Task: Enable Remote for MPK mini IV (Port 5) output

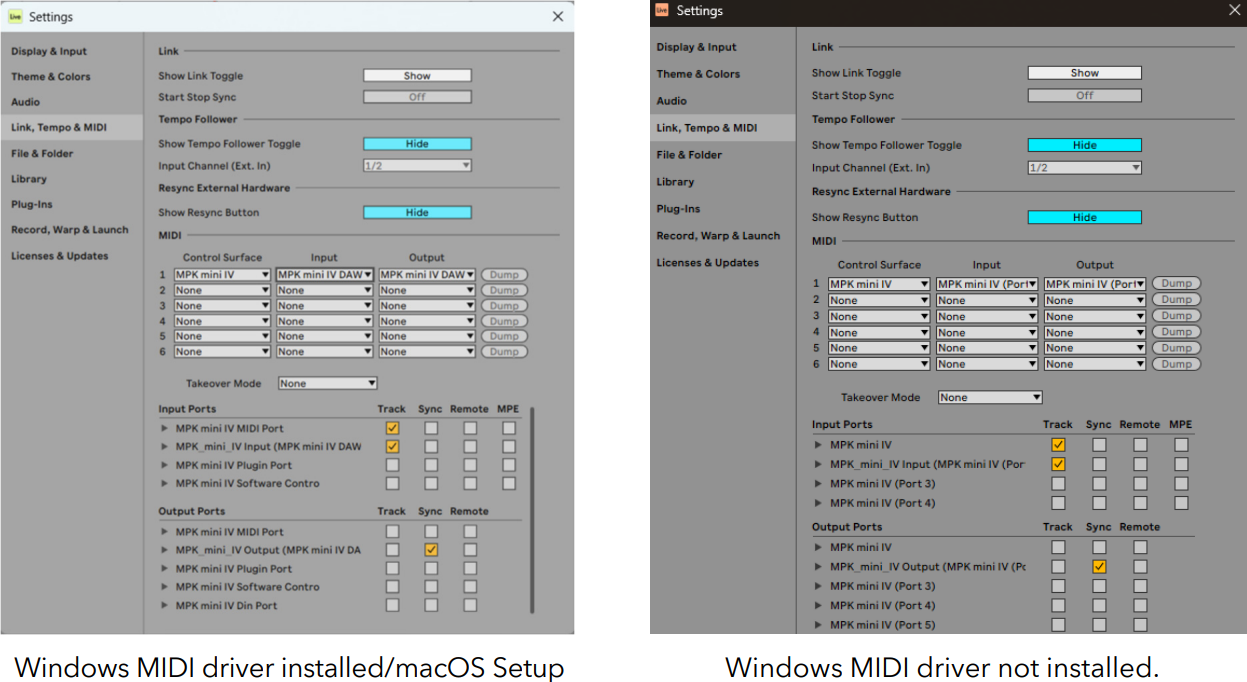Action: point(1140,625)
